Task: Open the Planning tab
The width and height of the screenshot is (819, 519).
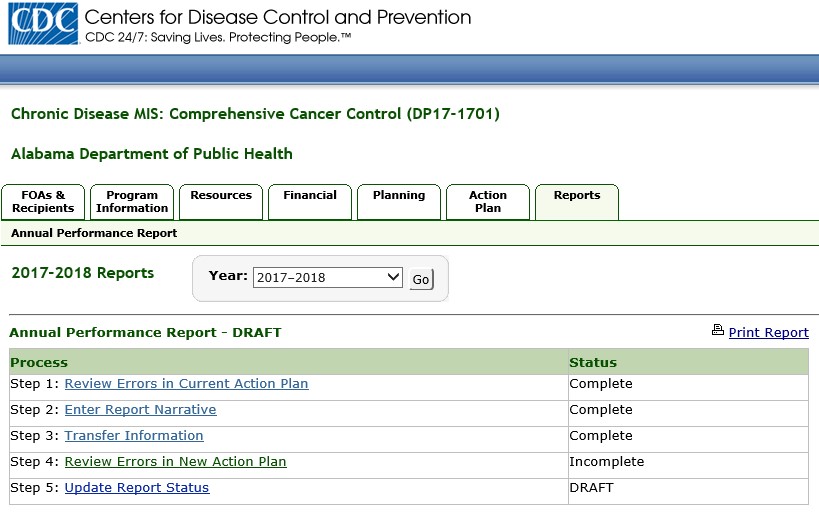Action: 399,196
